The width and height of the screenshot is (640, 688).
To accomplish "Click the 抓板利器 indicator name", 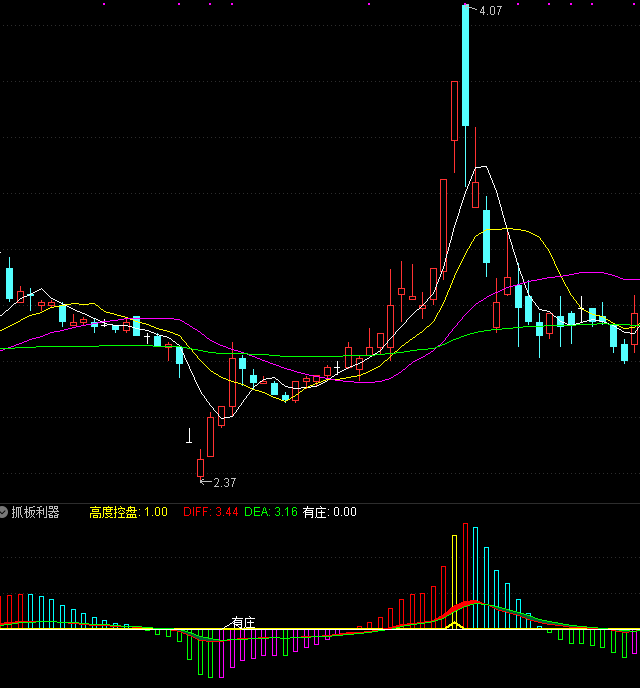I will [x=36, y=512].
